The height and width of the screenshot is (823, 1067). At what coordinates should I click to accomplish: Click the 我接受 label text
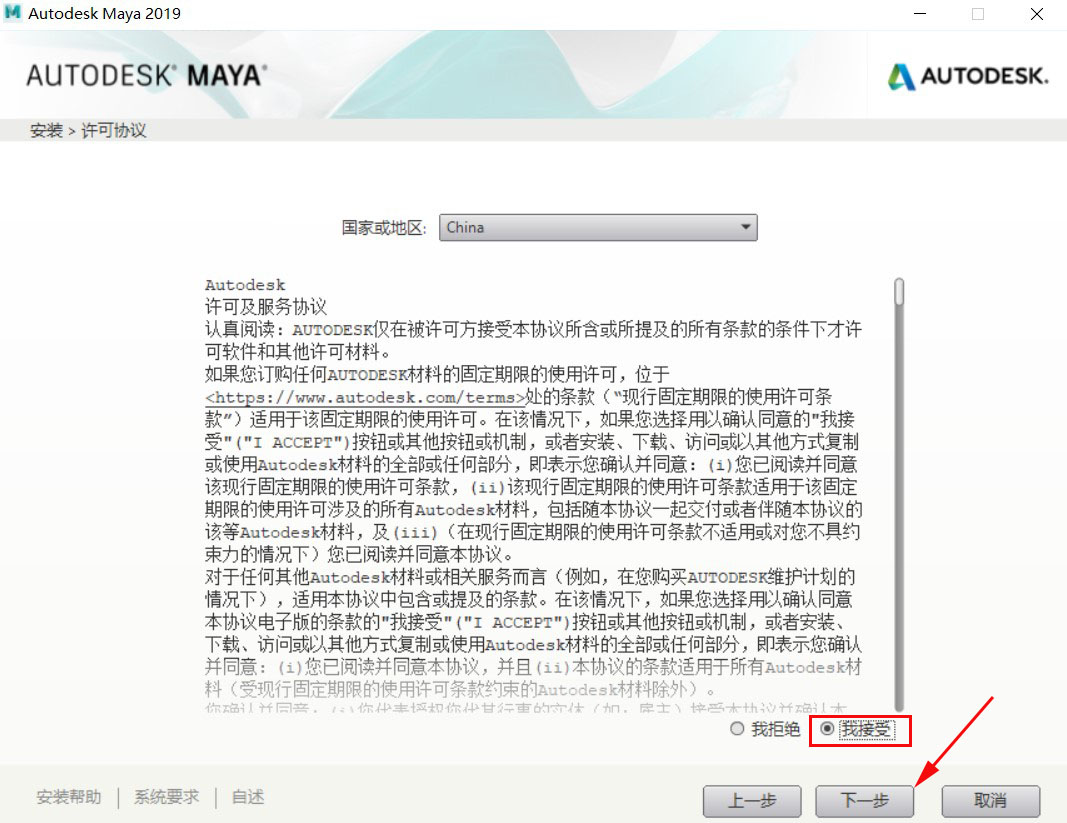point(866,730)
